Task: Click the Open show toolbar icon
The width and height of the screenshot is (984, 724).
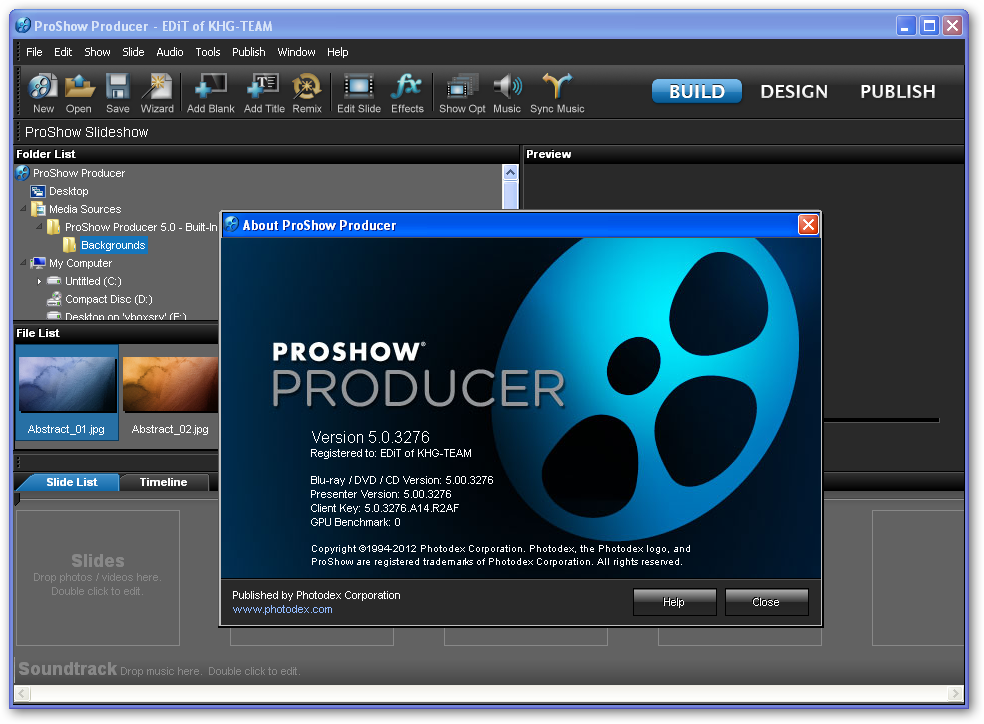Action: coord(79,93)
